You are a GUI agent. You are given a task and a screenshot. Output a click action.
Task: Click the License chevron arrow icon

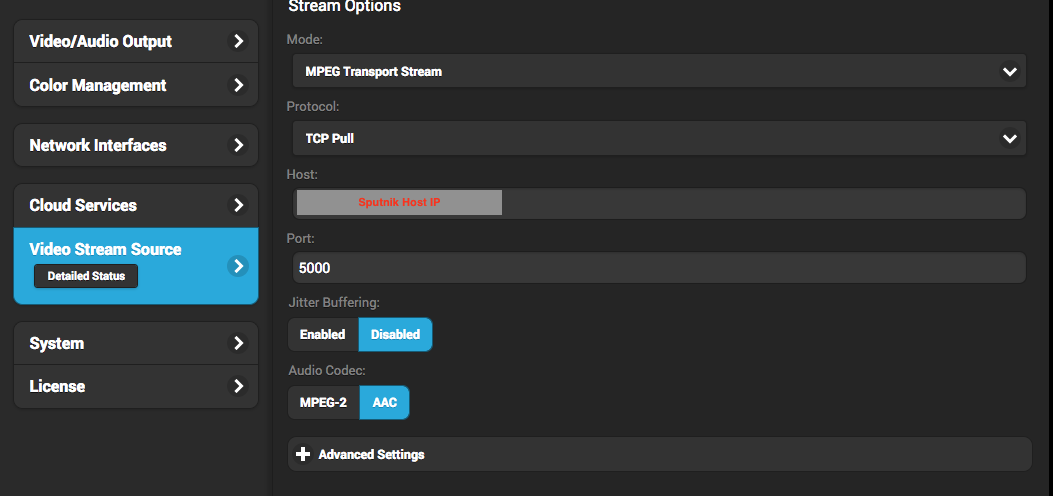[x=238, y=387]
